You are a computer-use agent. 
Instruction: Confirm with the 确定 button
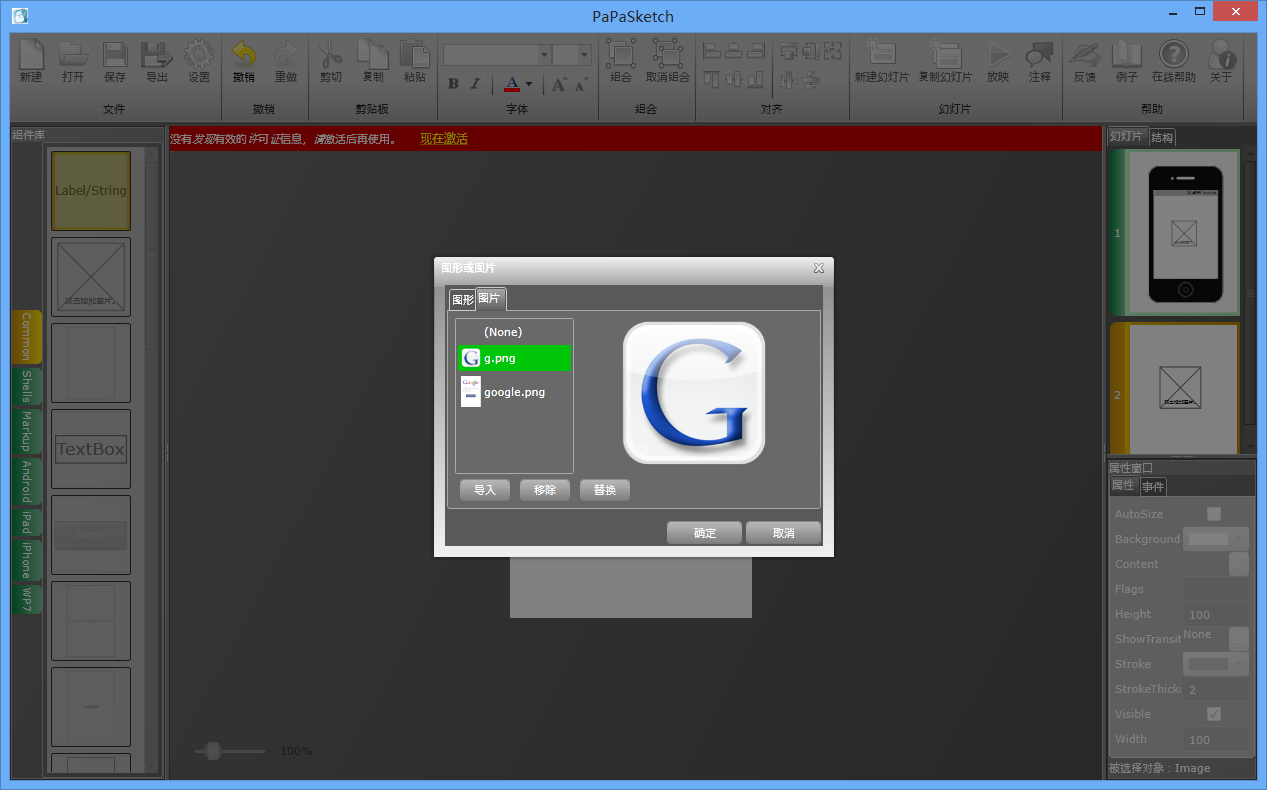[705, 533]
